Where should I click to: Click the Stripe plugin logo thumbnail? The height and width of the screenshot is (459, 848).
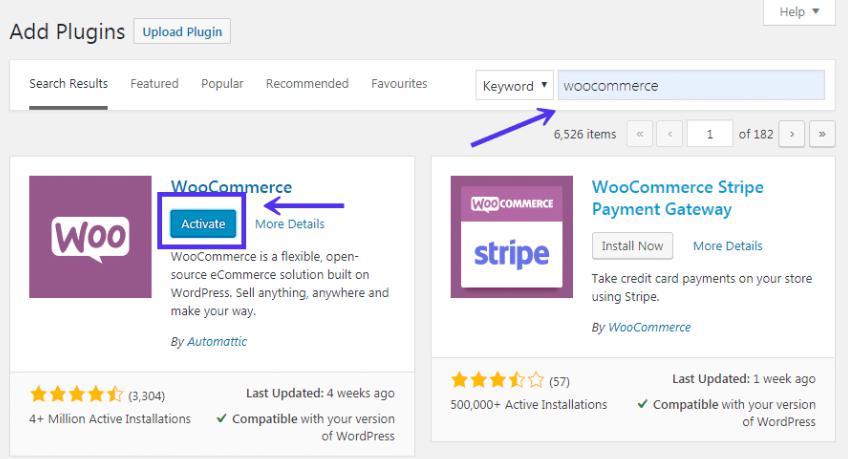click(x=512, y=237)
